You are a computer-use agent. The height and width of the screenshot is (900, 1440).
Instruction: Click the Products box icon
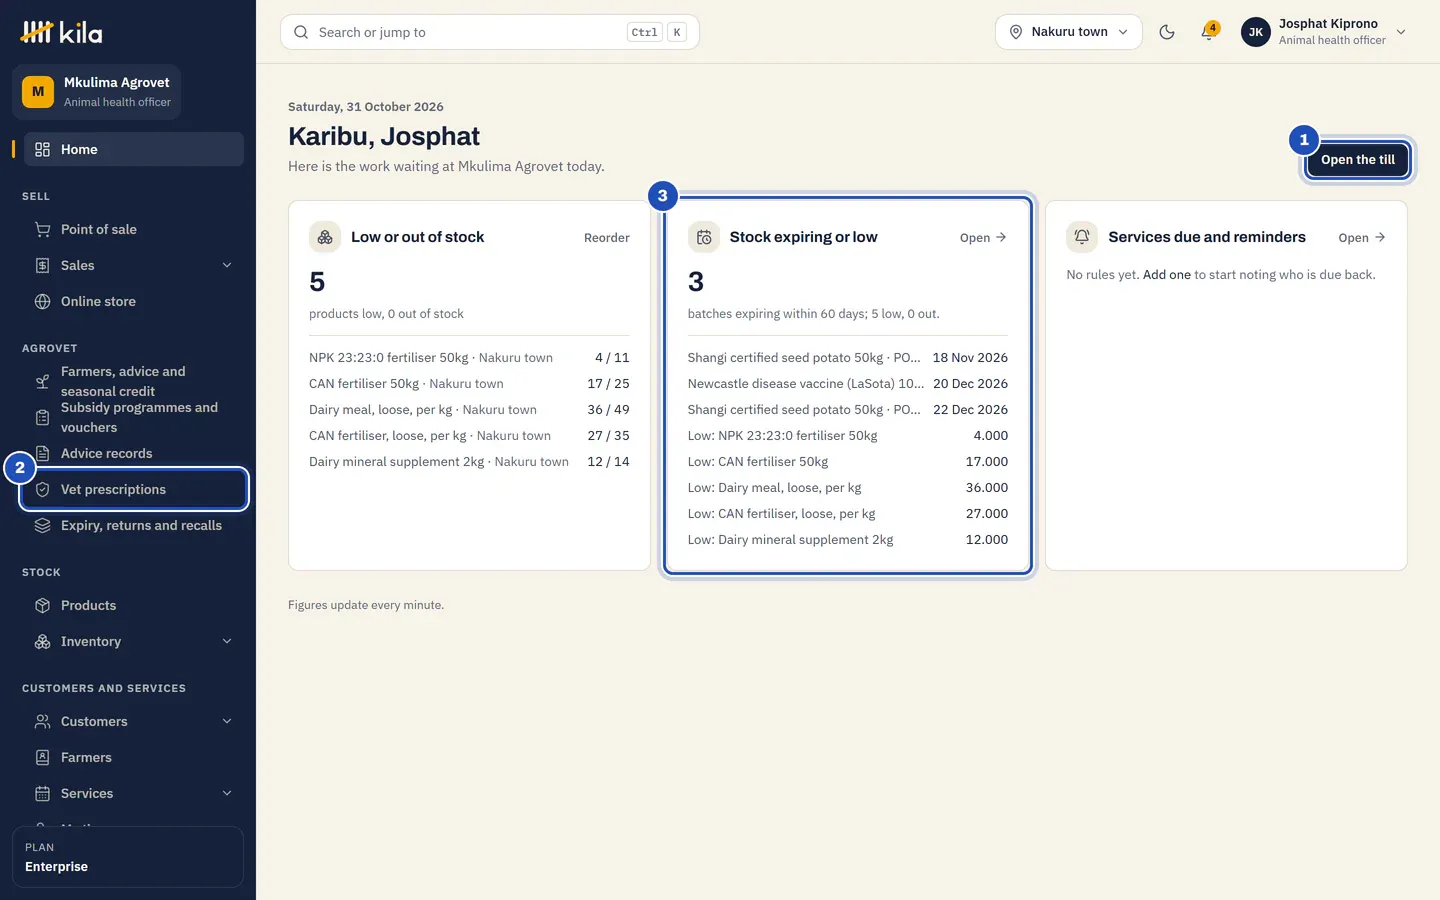pyautogui.click(x=42, y=605)
